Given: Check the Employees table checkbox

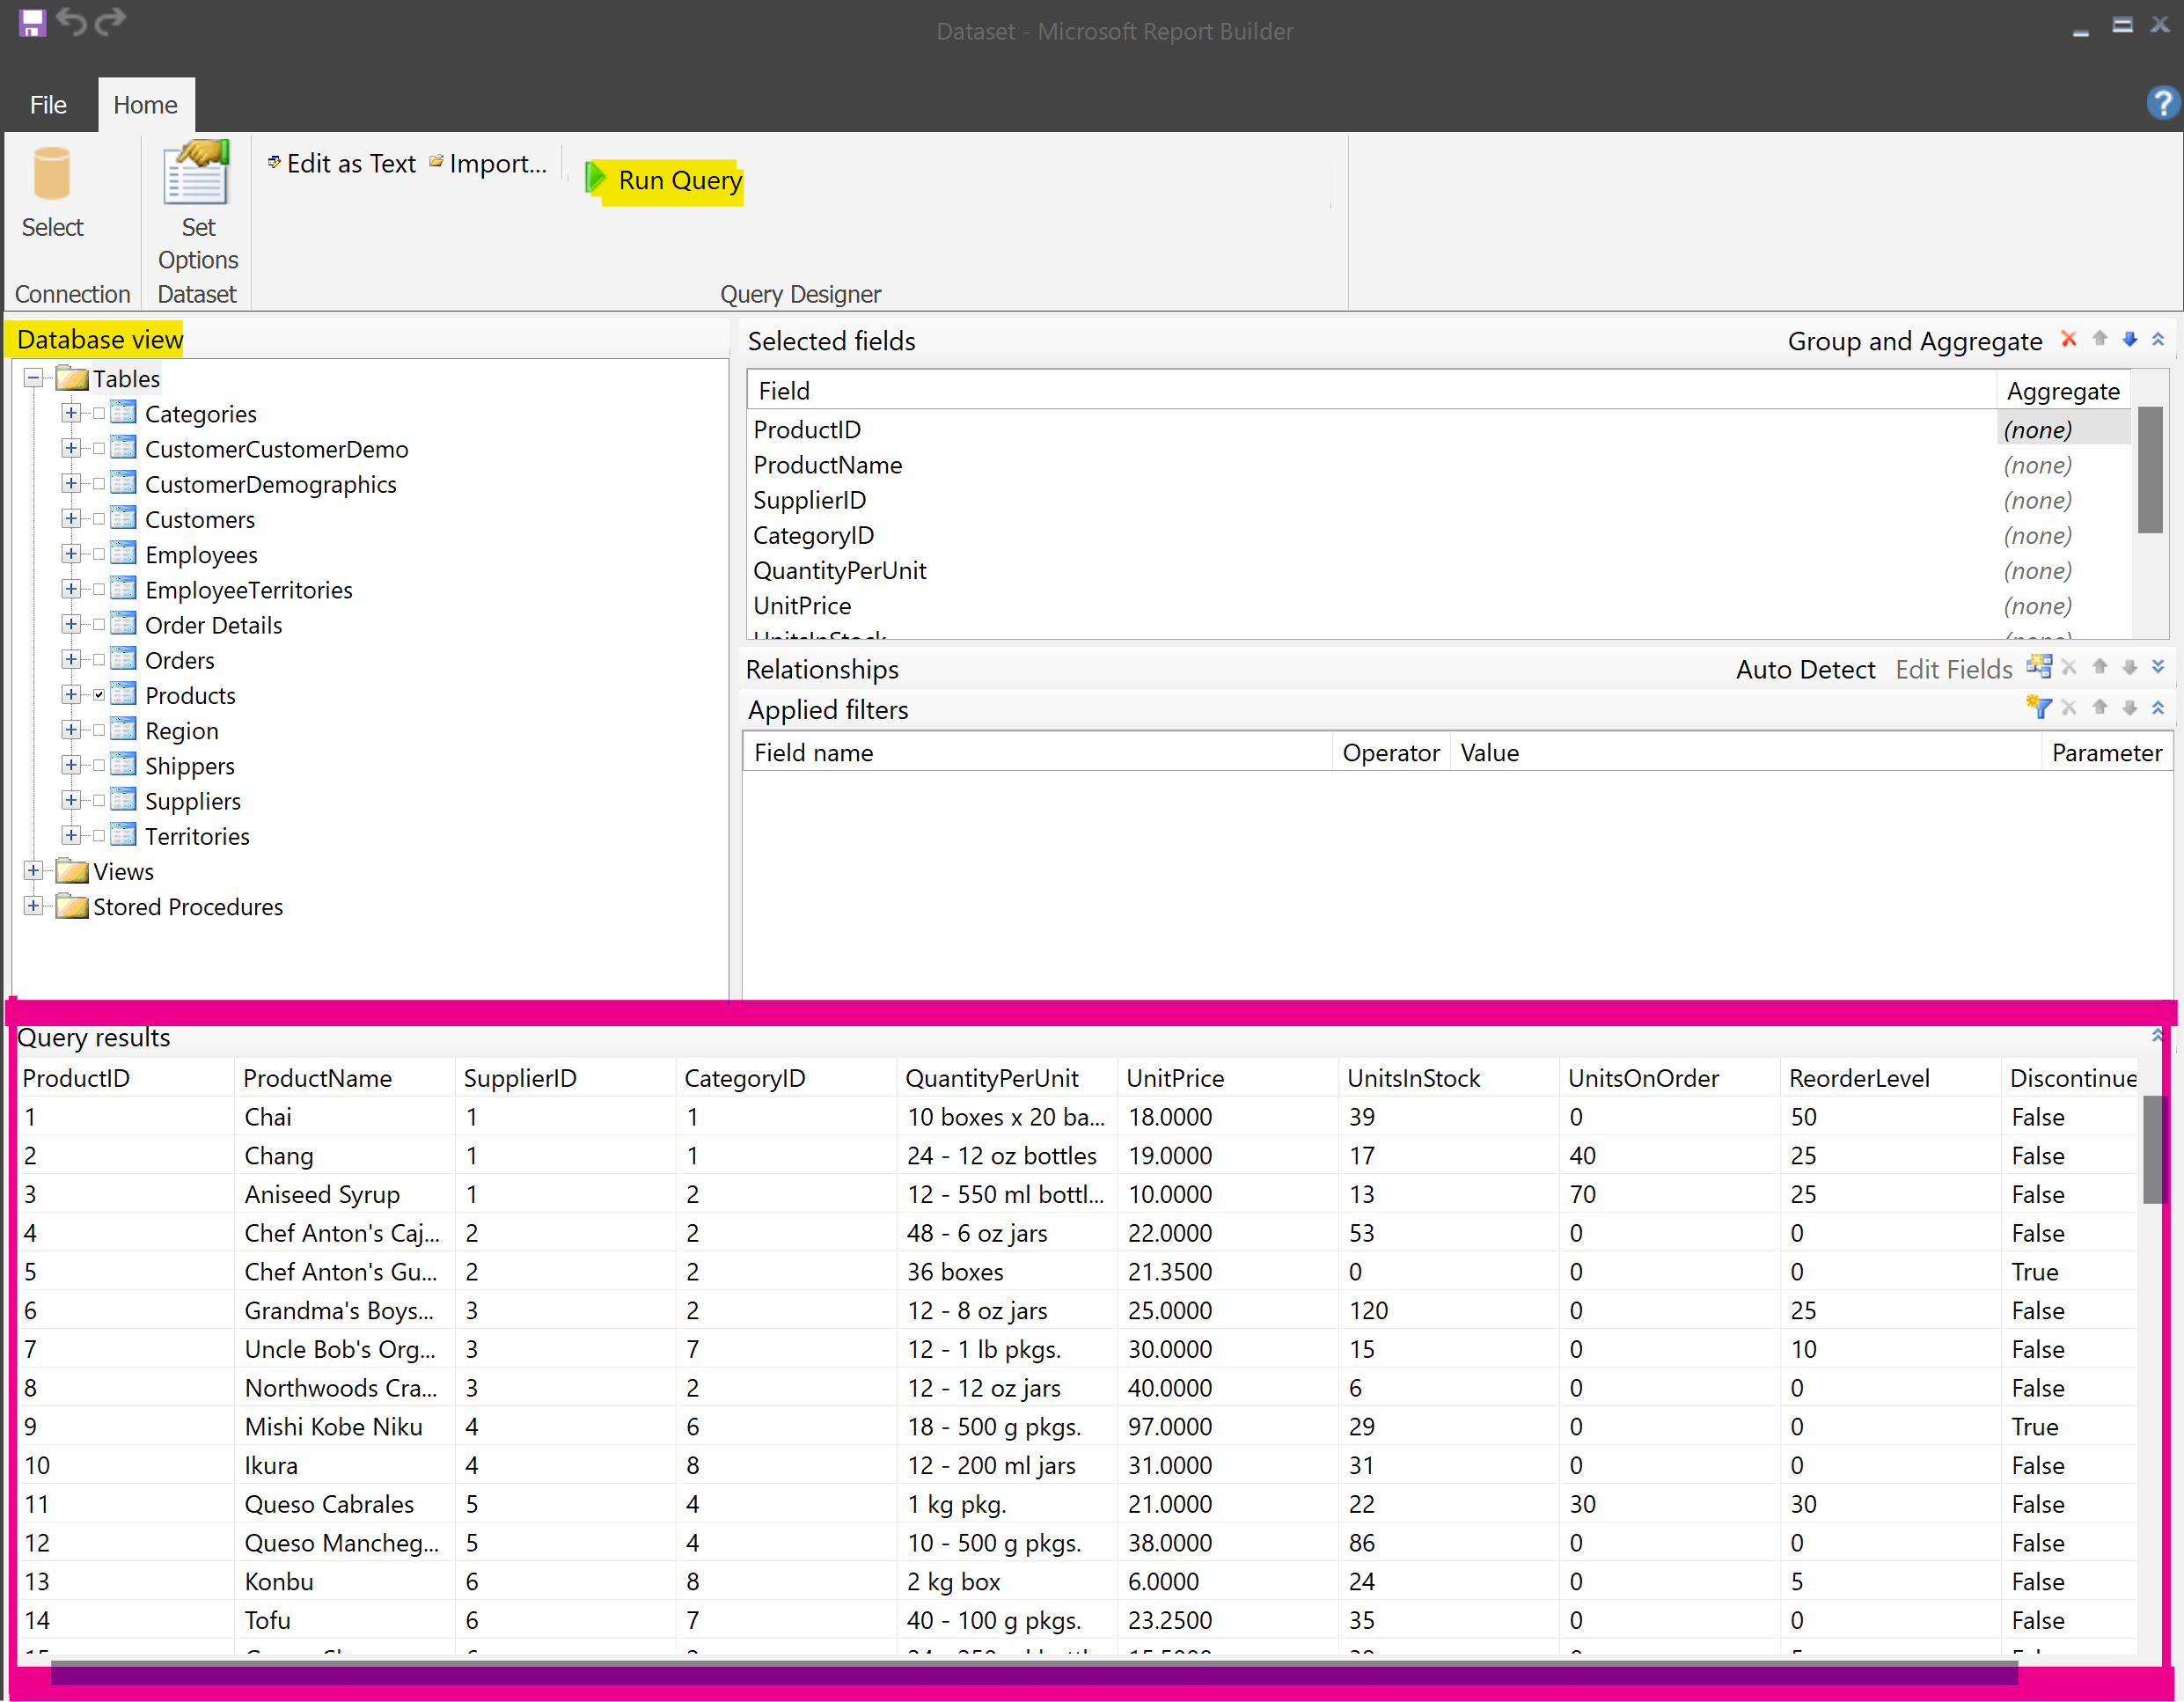Looking at the screenshot, I should pos(99,554).
